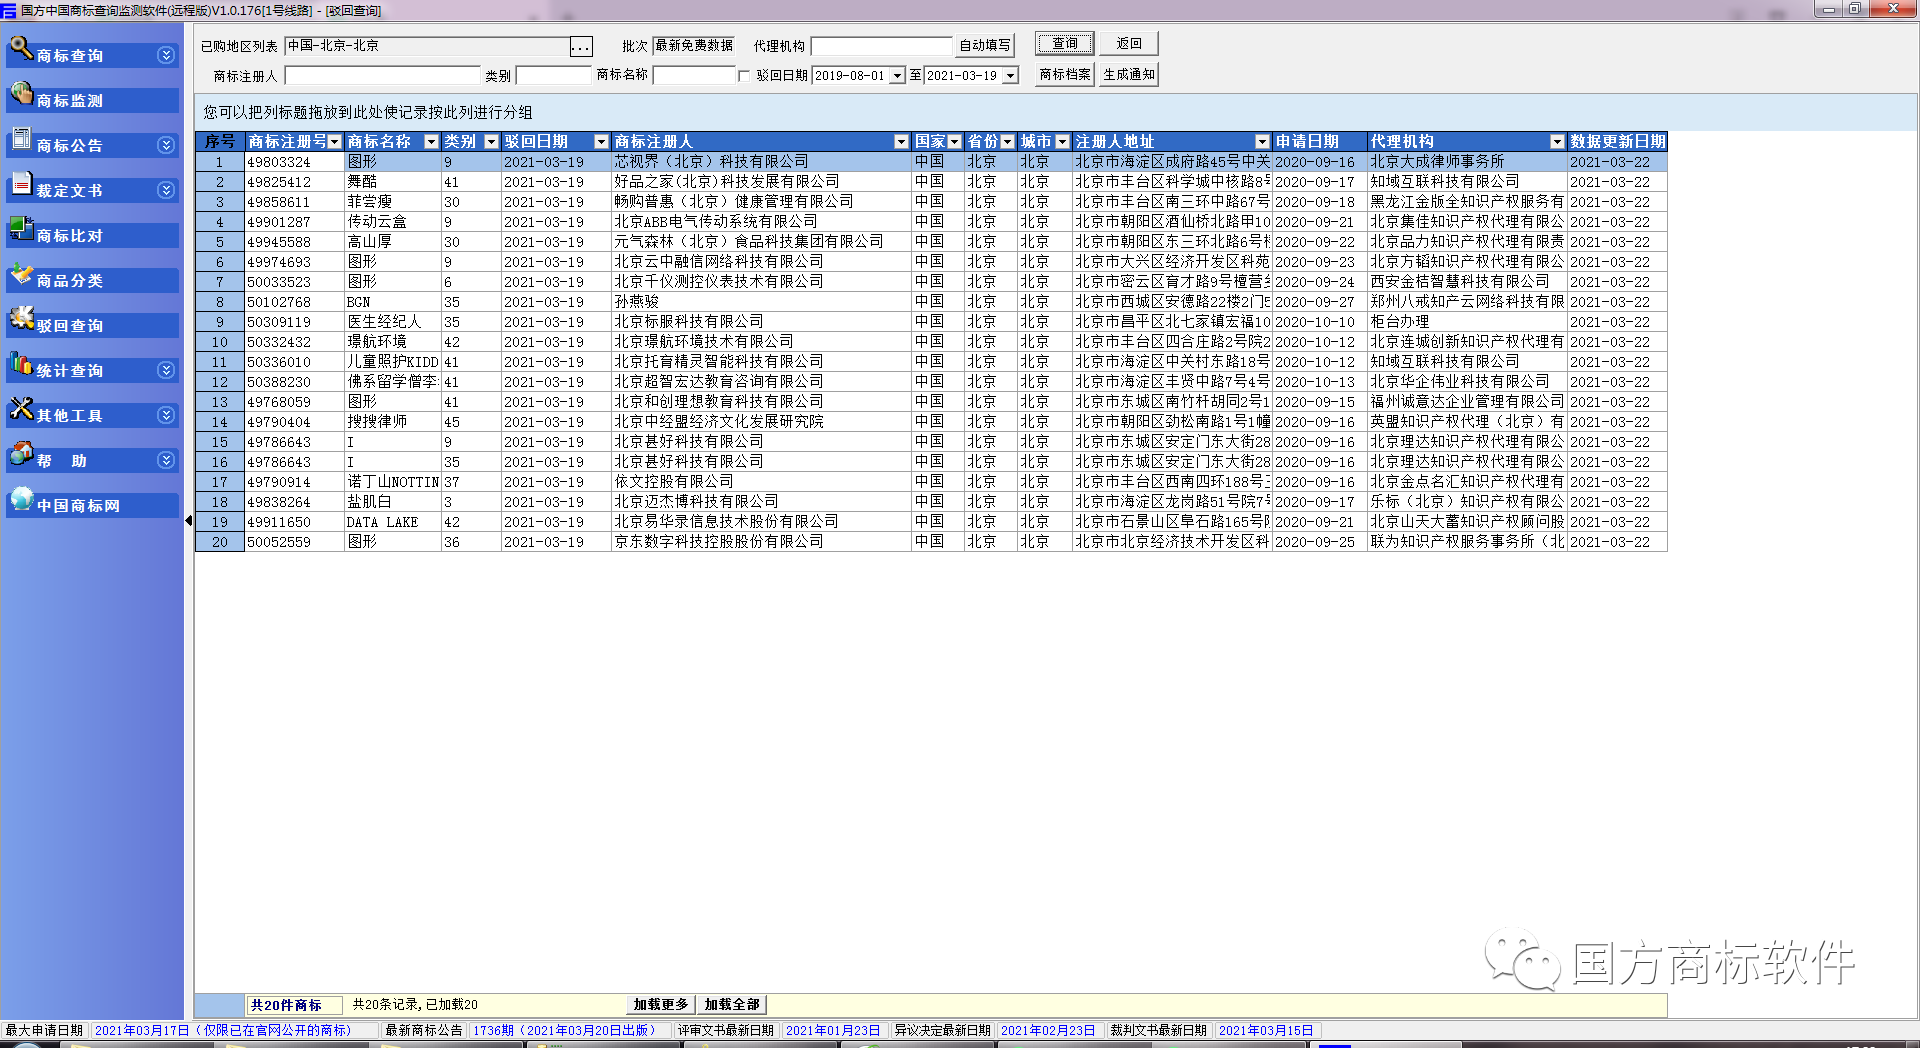
Task: Select registrant 京东数字科技控股股份有限公司
Action: pos(761,542)
